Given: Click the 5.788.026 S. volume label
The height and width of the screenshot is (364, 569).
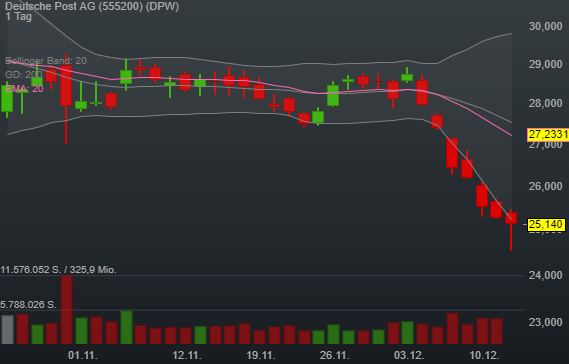Looking at the screenshot, I should pos(28,304).
